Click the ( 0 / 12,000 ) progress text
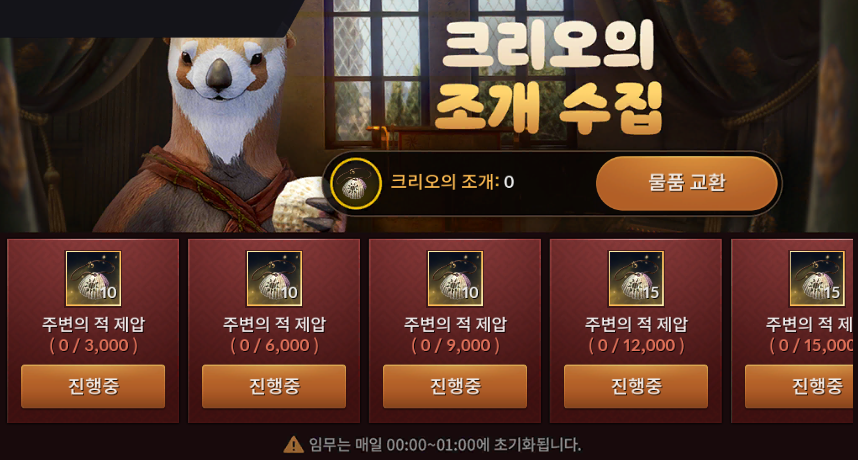 636,346
